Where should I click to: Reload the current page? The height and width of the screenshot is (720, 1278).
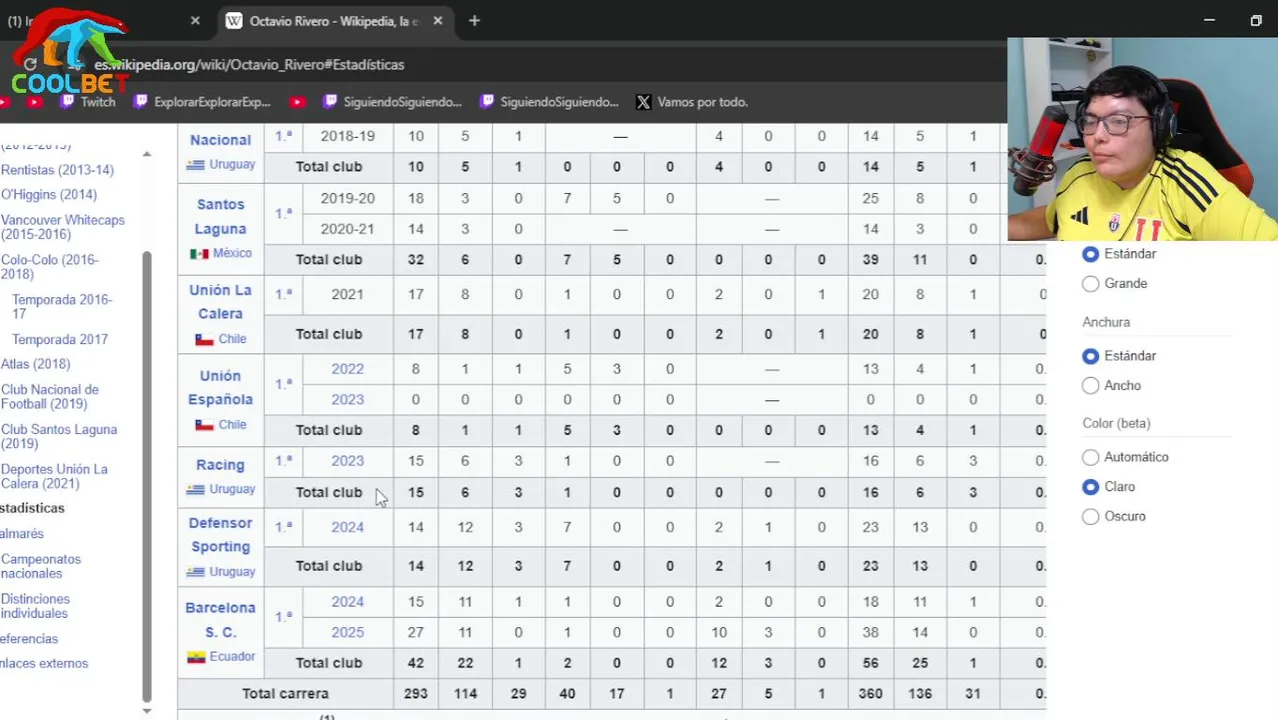[x=30, y=65]
